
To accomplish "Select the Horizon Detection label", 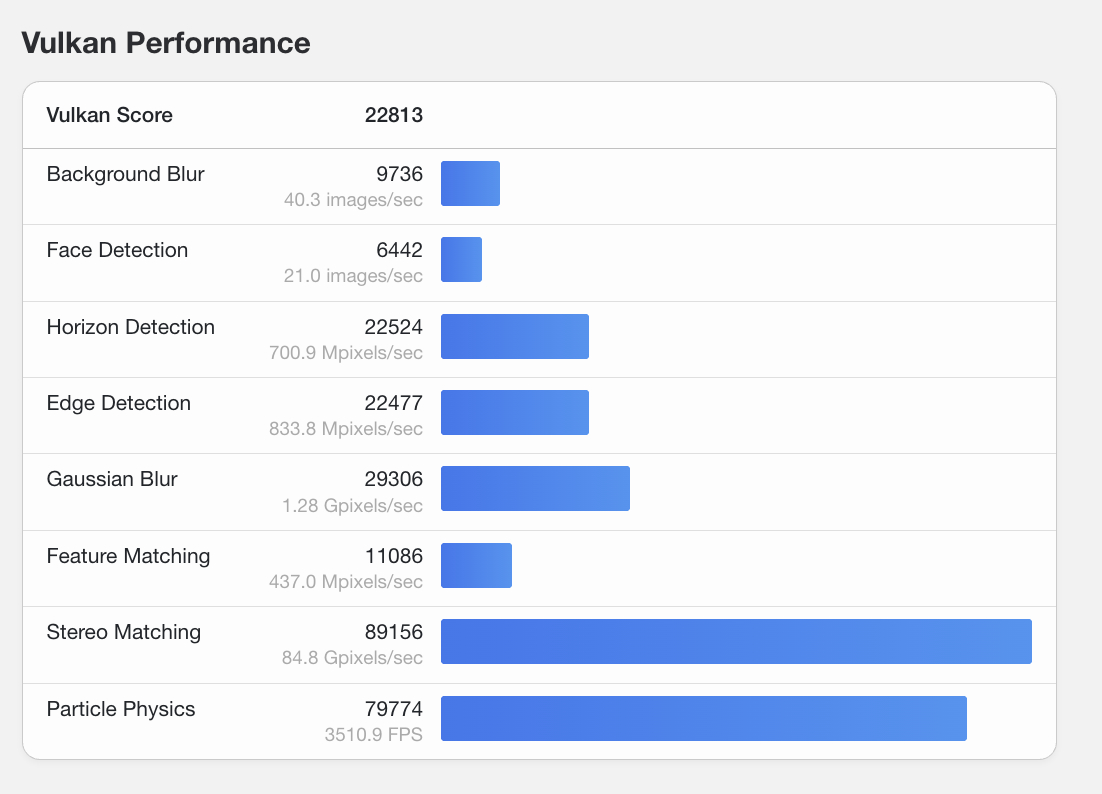I will tap(130, 327).
